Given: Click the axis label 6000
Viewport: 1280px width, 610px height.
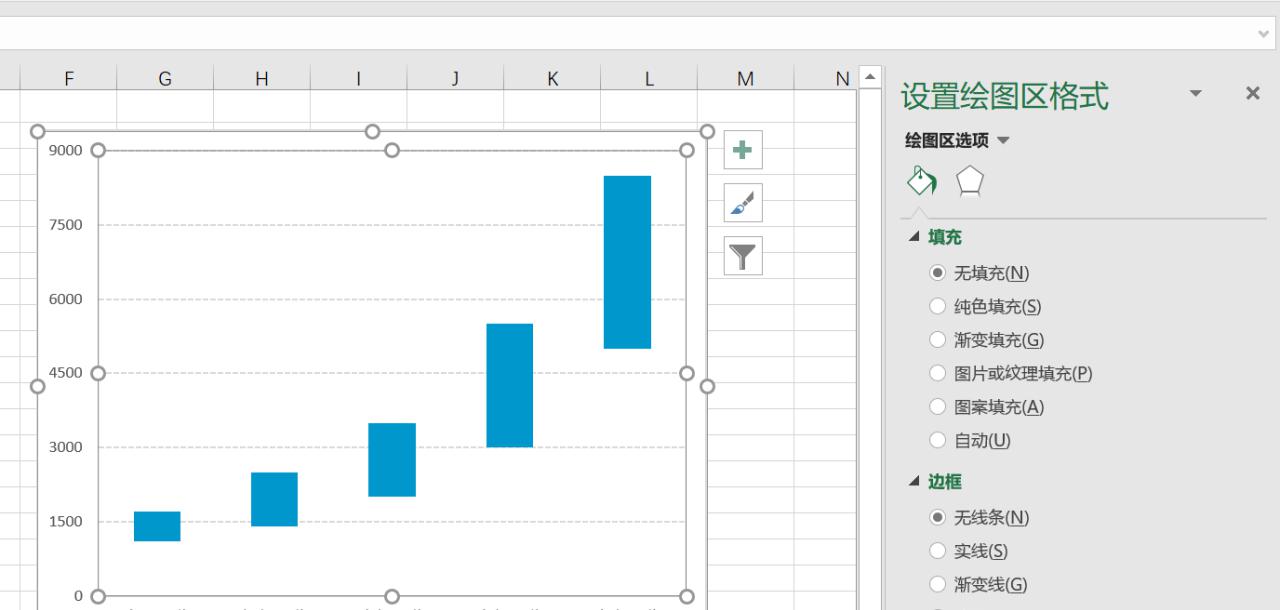Looking at the screenshot, I should 66,298.
